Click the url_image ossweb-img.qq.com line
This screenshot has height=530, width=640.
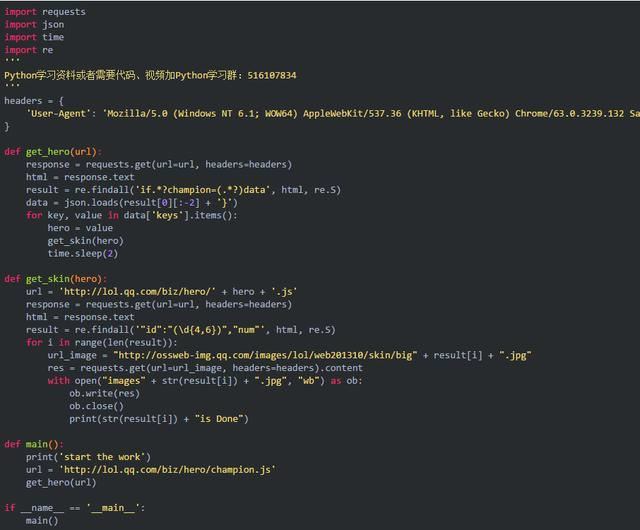pos(289,355)
